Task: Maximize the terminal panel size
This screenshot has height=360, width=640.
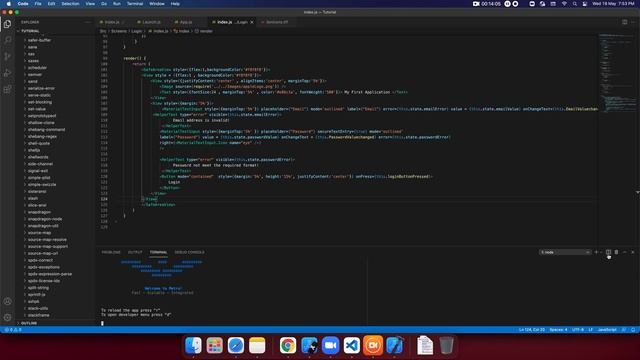Action: coord(624,252)
